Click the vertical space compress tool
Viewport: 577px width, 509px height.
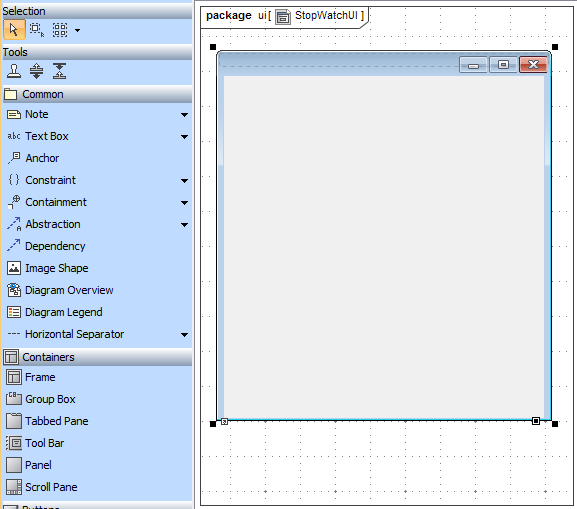coord(59,71)
